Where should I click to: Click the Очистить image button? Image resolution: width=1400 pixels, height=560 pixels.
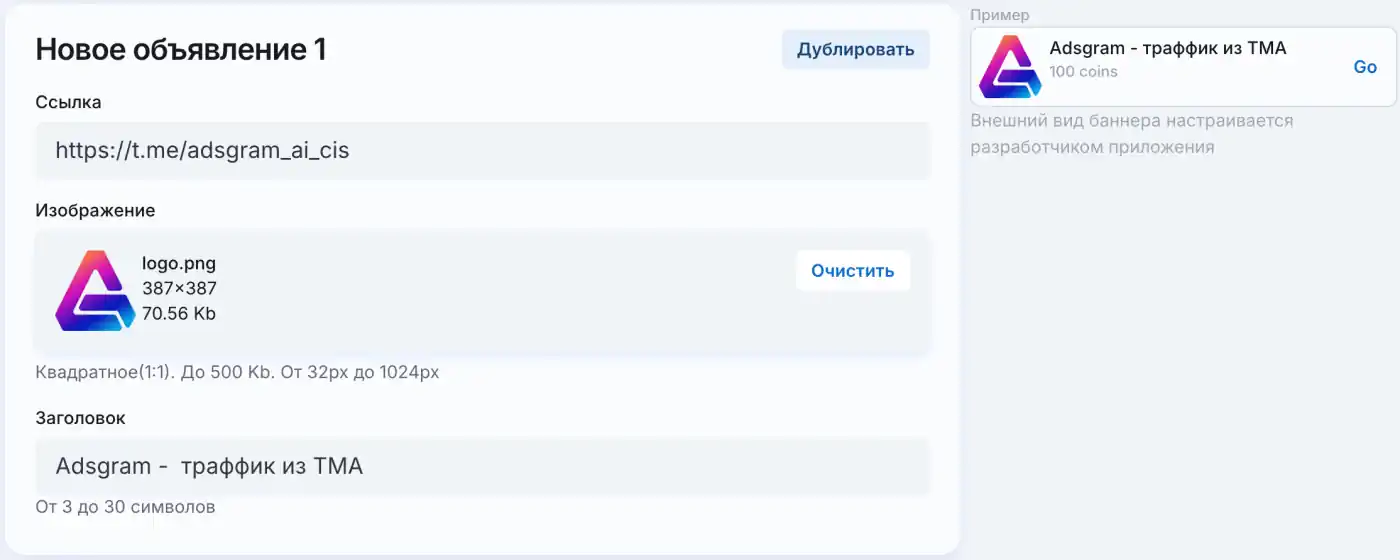coord(853,271)
